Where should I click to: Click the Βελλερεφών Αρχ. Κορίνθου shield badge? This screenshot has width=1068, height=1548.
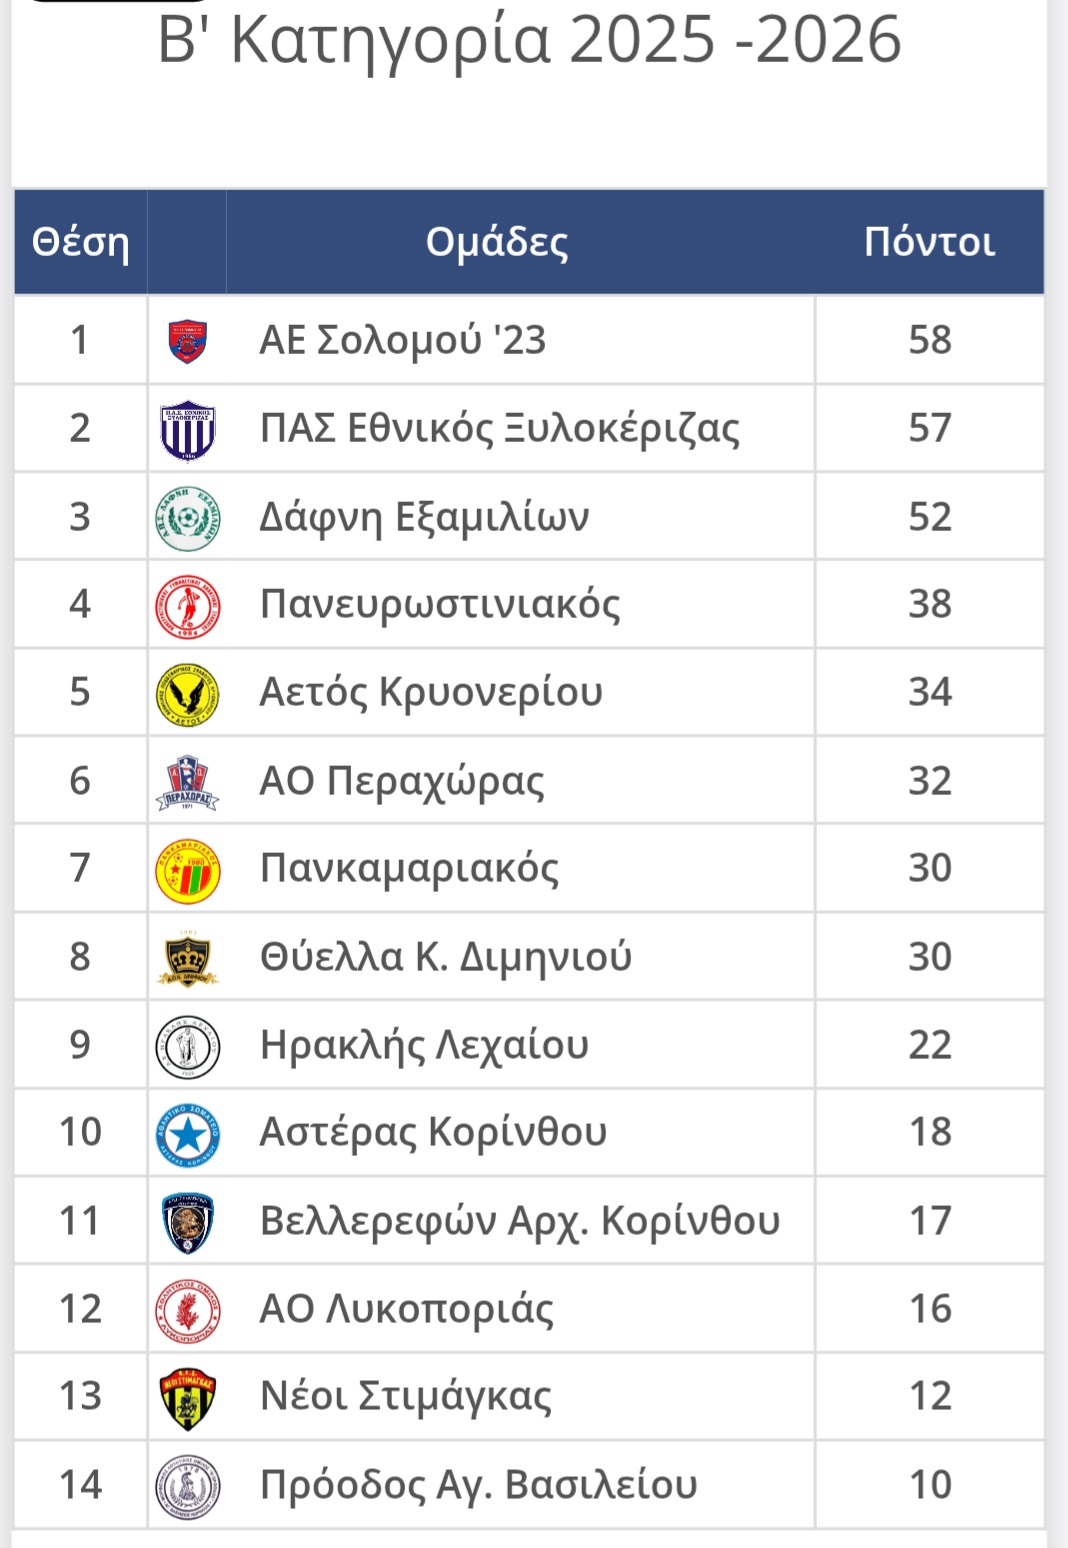pos(187,1222)
